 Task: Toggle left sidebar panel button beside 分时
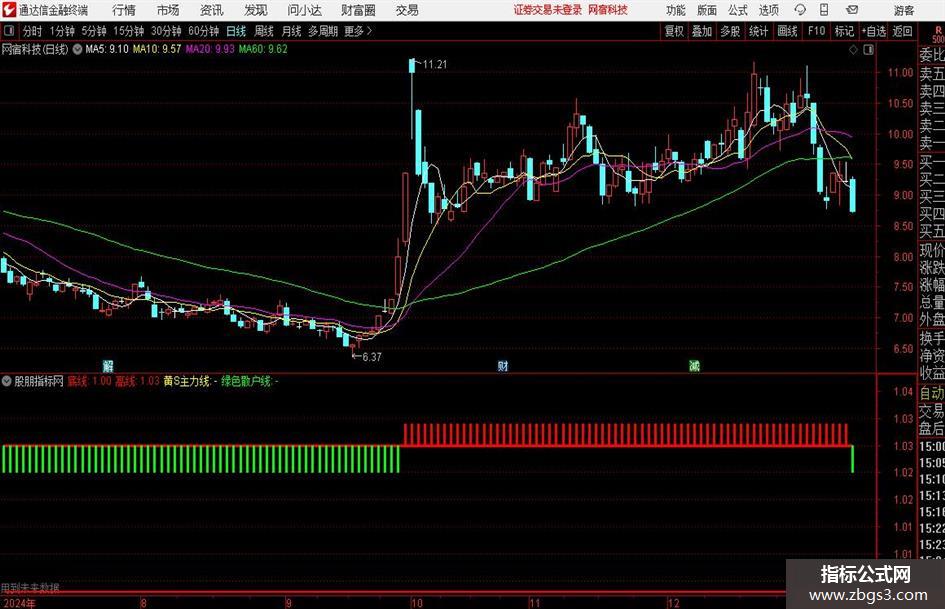point(9,31)
